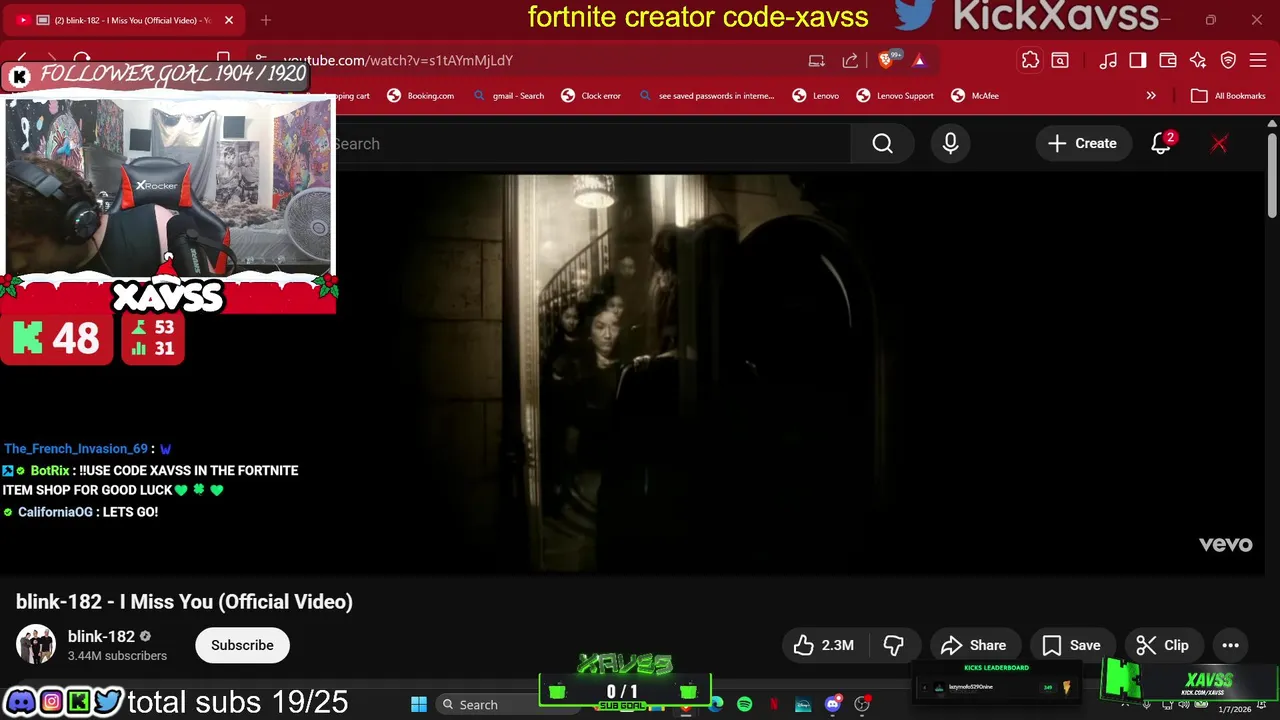Open All Bookmarks folder

pyautogui.click(x=1228, y=96)
